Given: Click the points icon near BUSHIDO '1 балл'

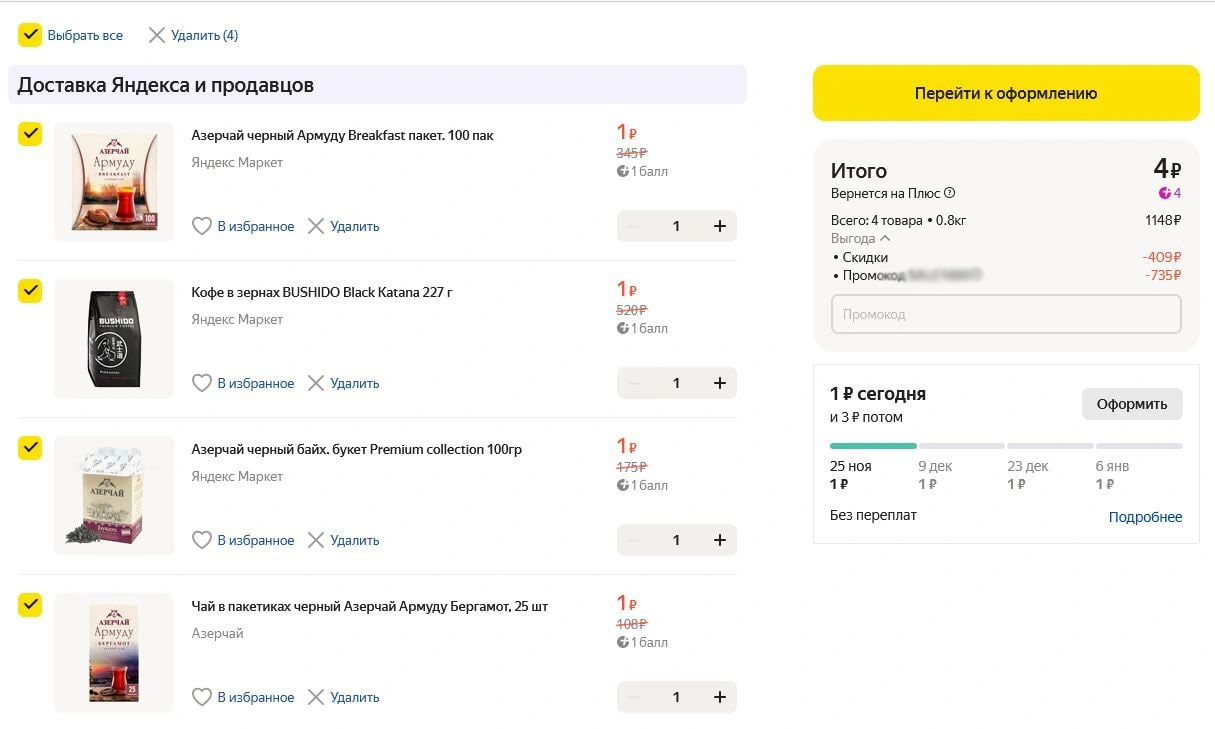Looking at the screenshot, I should 622,328.
